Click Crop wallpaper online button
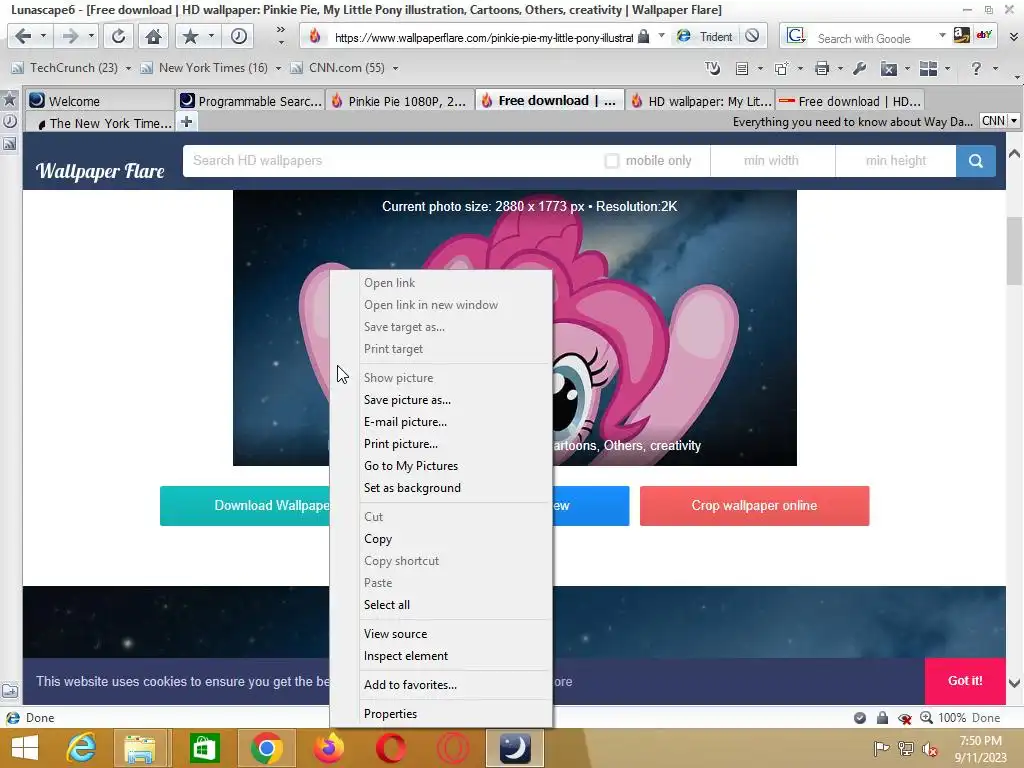 pos(754,505)
